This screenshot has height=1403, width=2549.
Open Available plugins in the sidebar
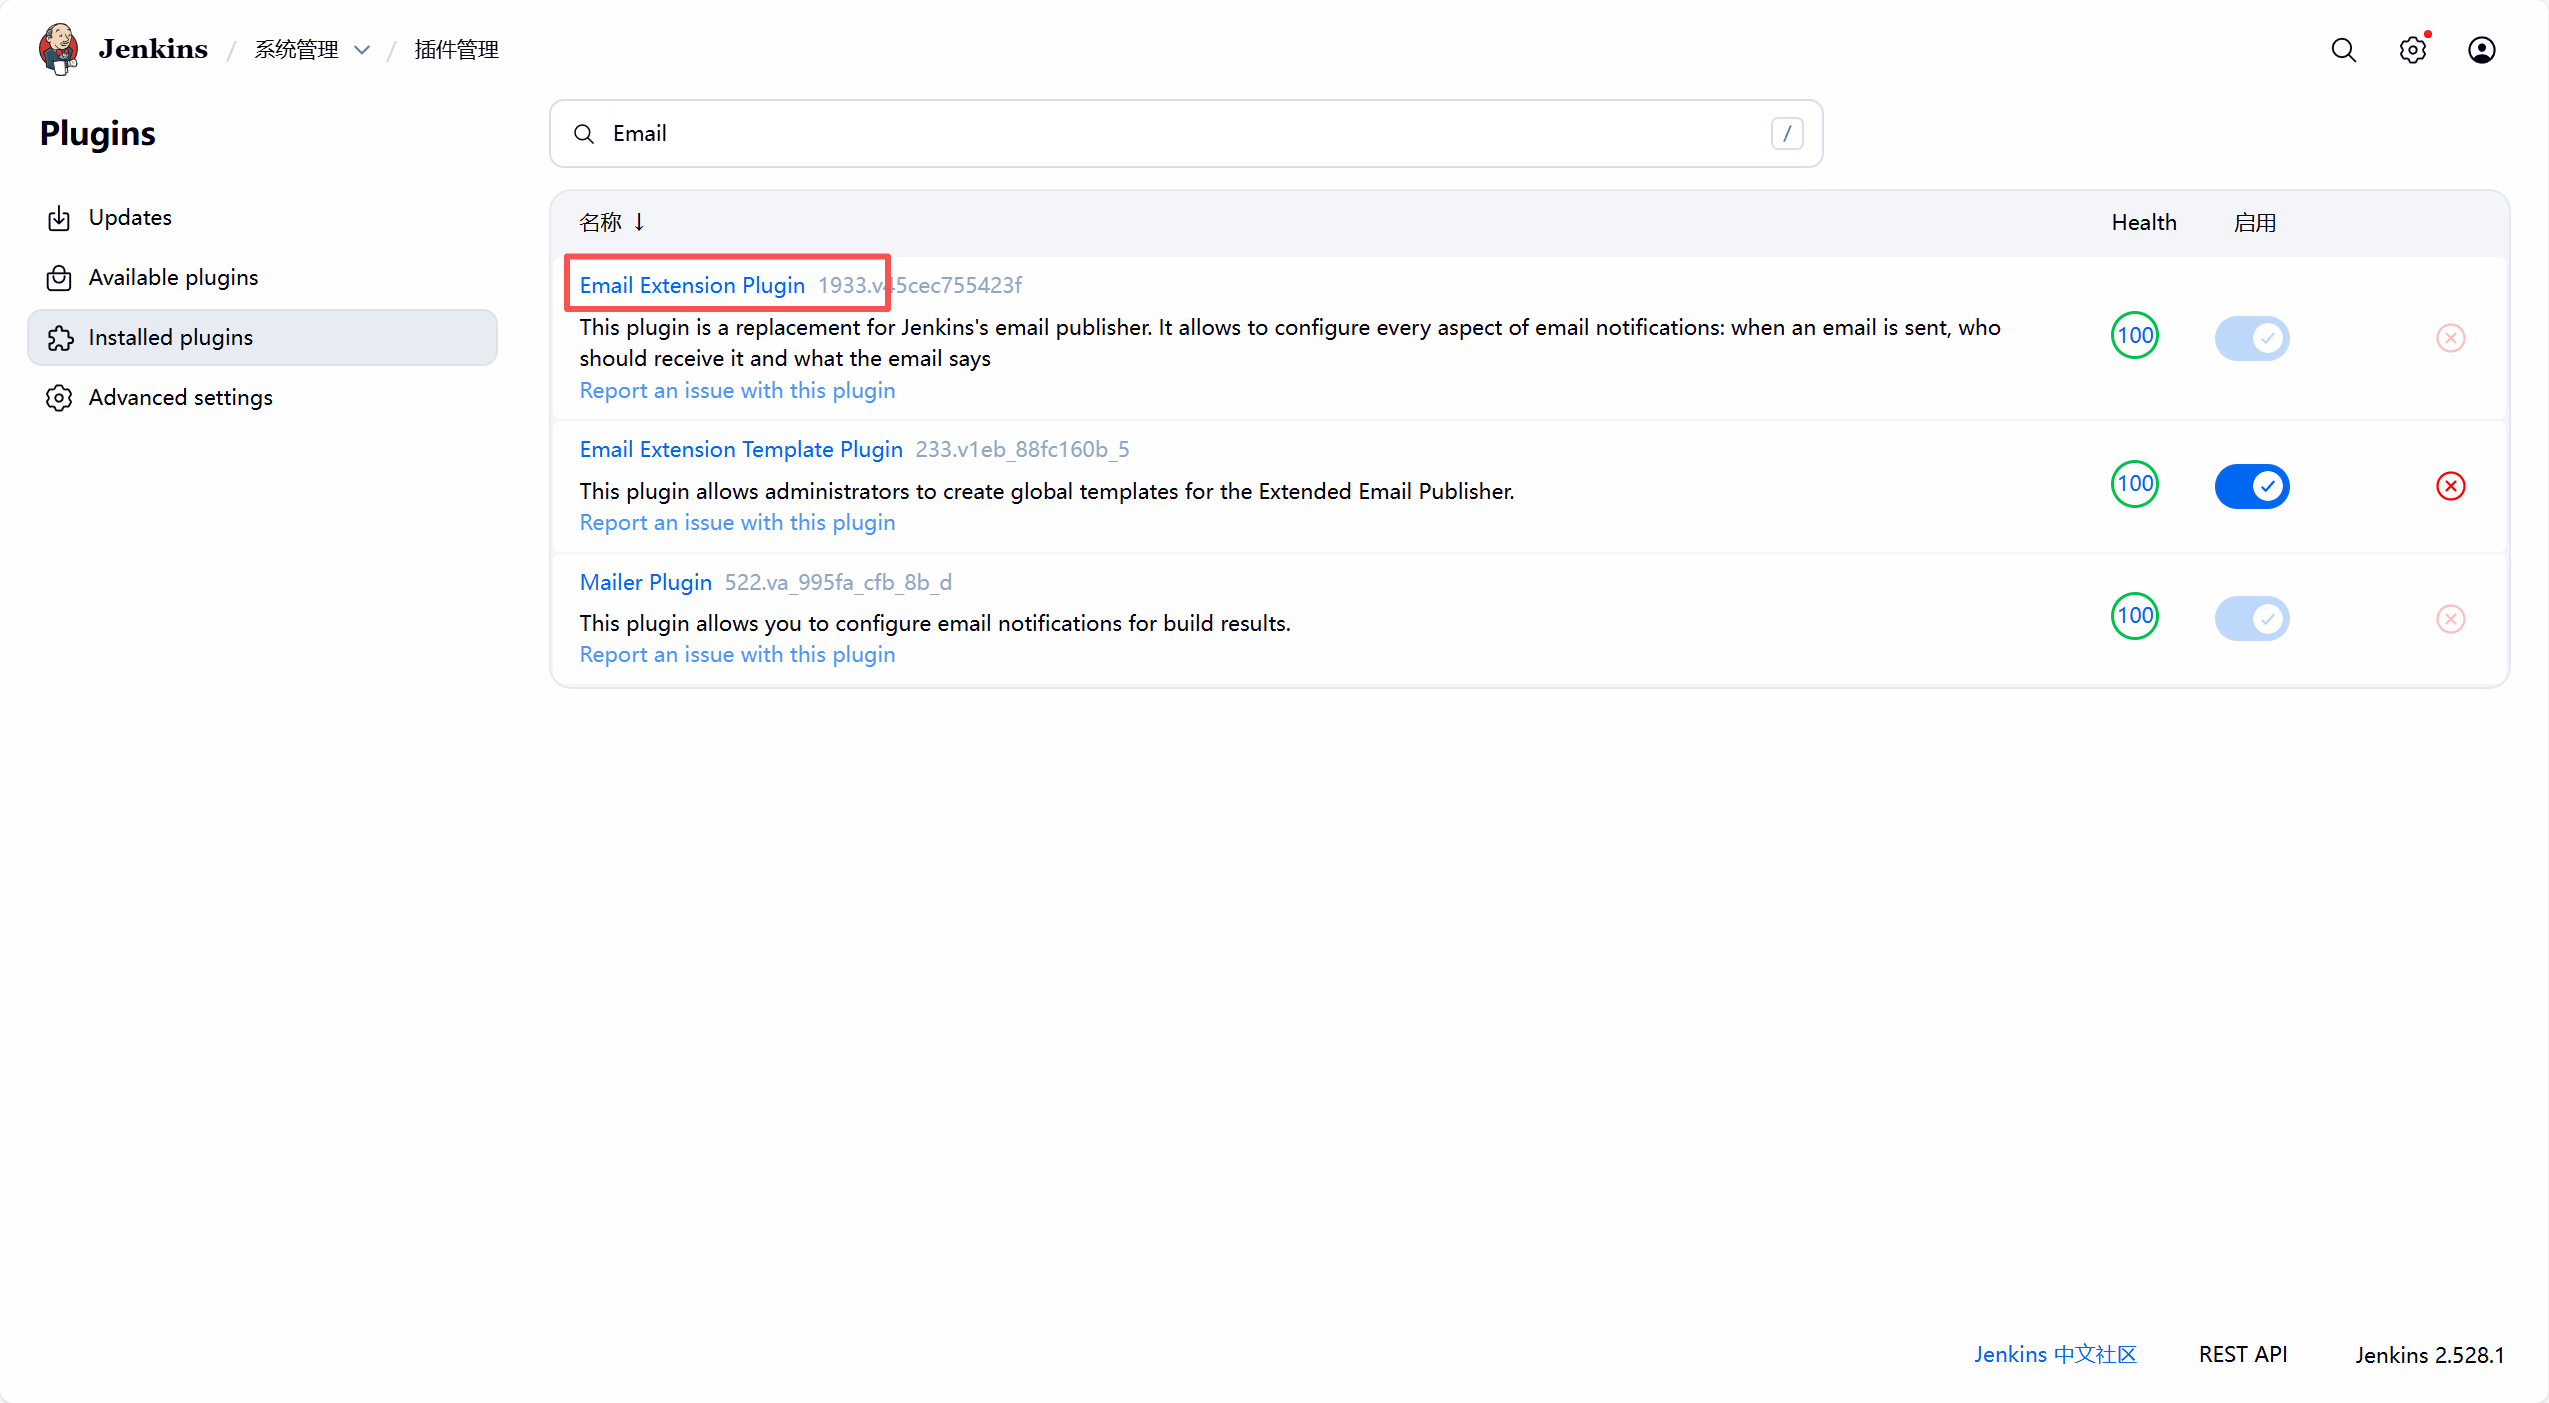tap(173, 277)
